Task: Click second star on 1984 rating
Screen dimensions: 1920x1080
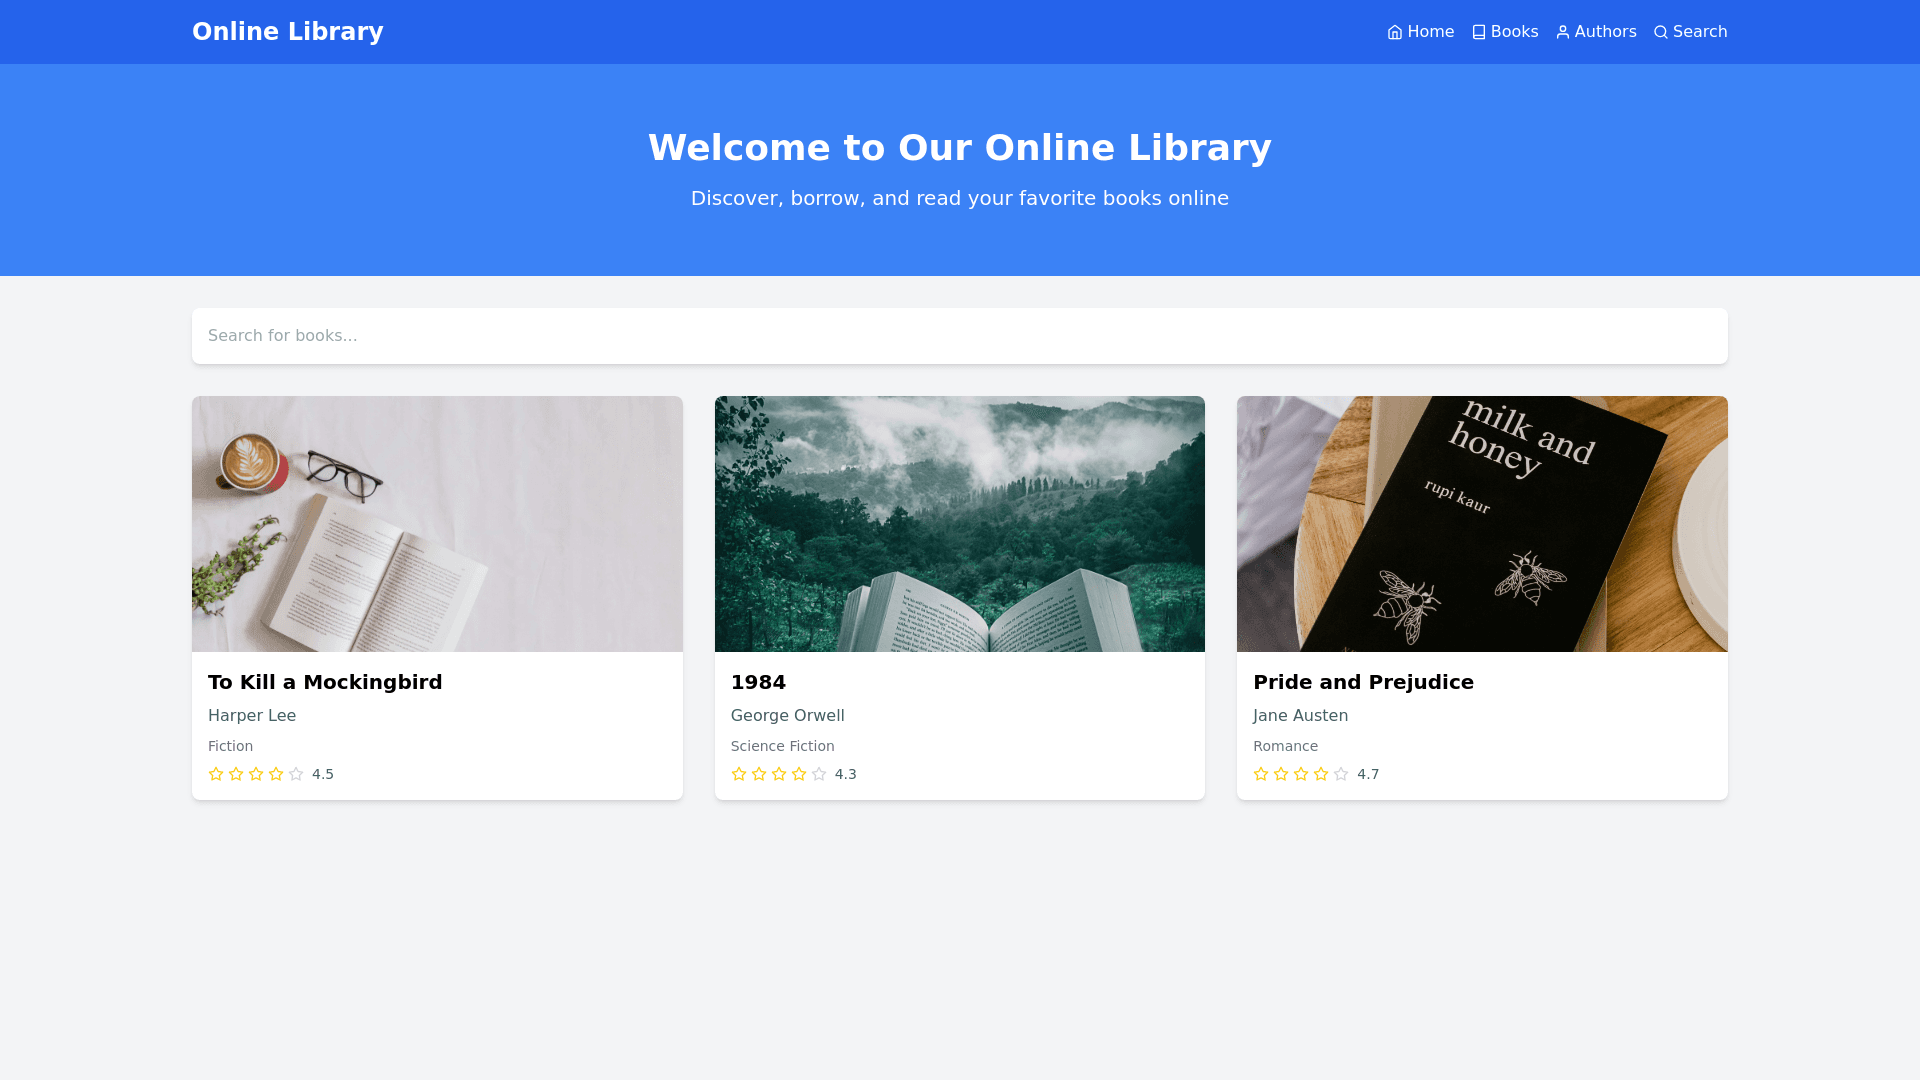Action: click(759, 774)
